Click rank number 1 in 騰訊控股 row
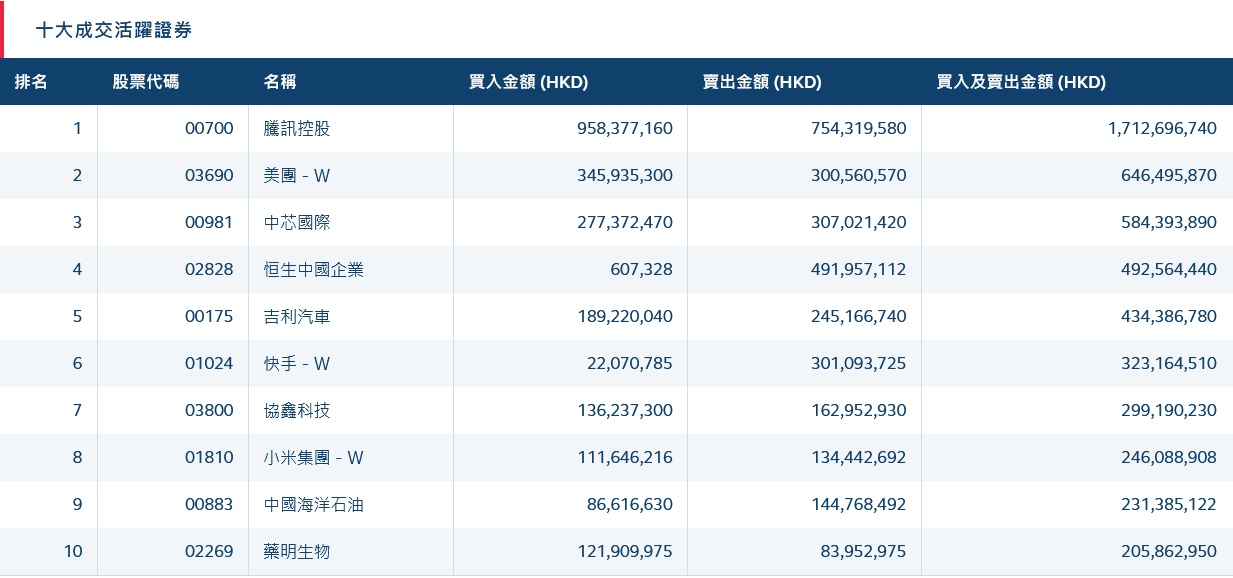This screenshot has height=578, width=1233. click(x=78, y=128)
